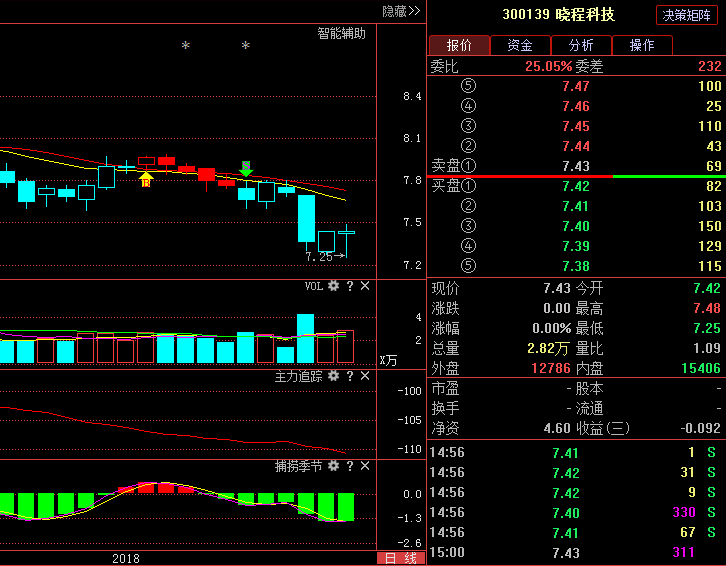Viewport: 726px width, 566px height.
Task: Open help for the VOL indicator
Action: (x=350, y=286)
